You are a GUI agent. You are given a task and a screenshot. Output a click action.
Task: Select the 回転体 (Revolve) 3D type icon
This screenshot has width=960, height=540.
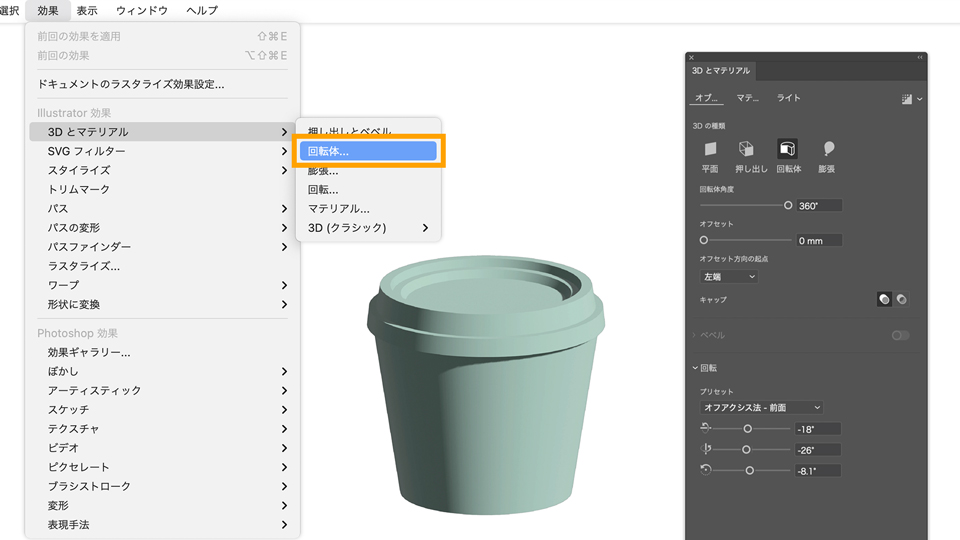[787, 149]
